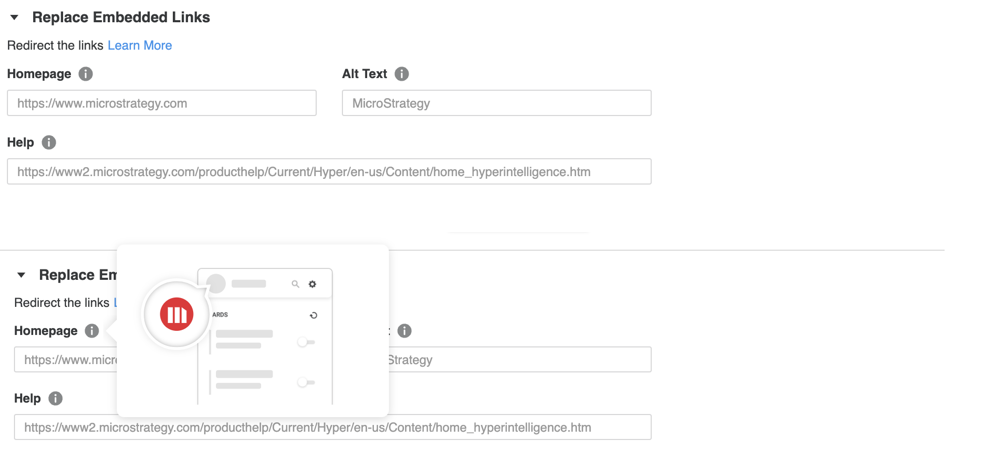Open the Learn More link
Image resolution: width=989 pixels, height=455 pixels.
[x=140, y=46]
